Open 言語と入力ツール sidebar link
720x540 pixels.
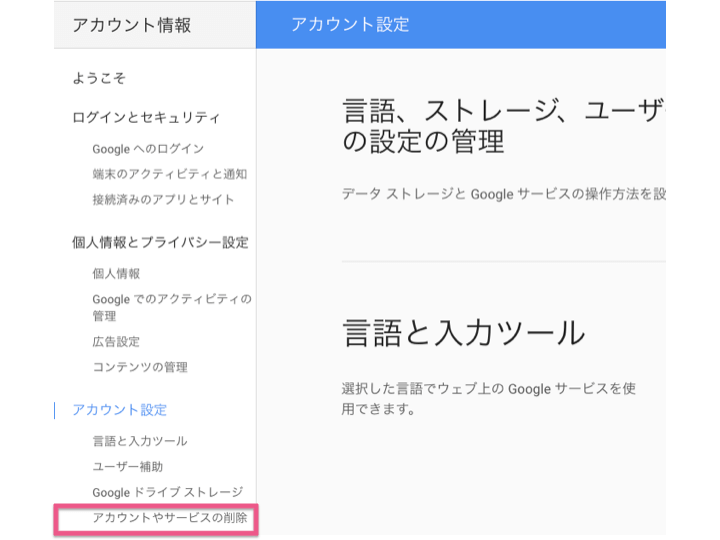coord(140,441)
